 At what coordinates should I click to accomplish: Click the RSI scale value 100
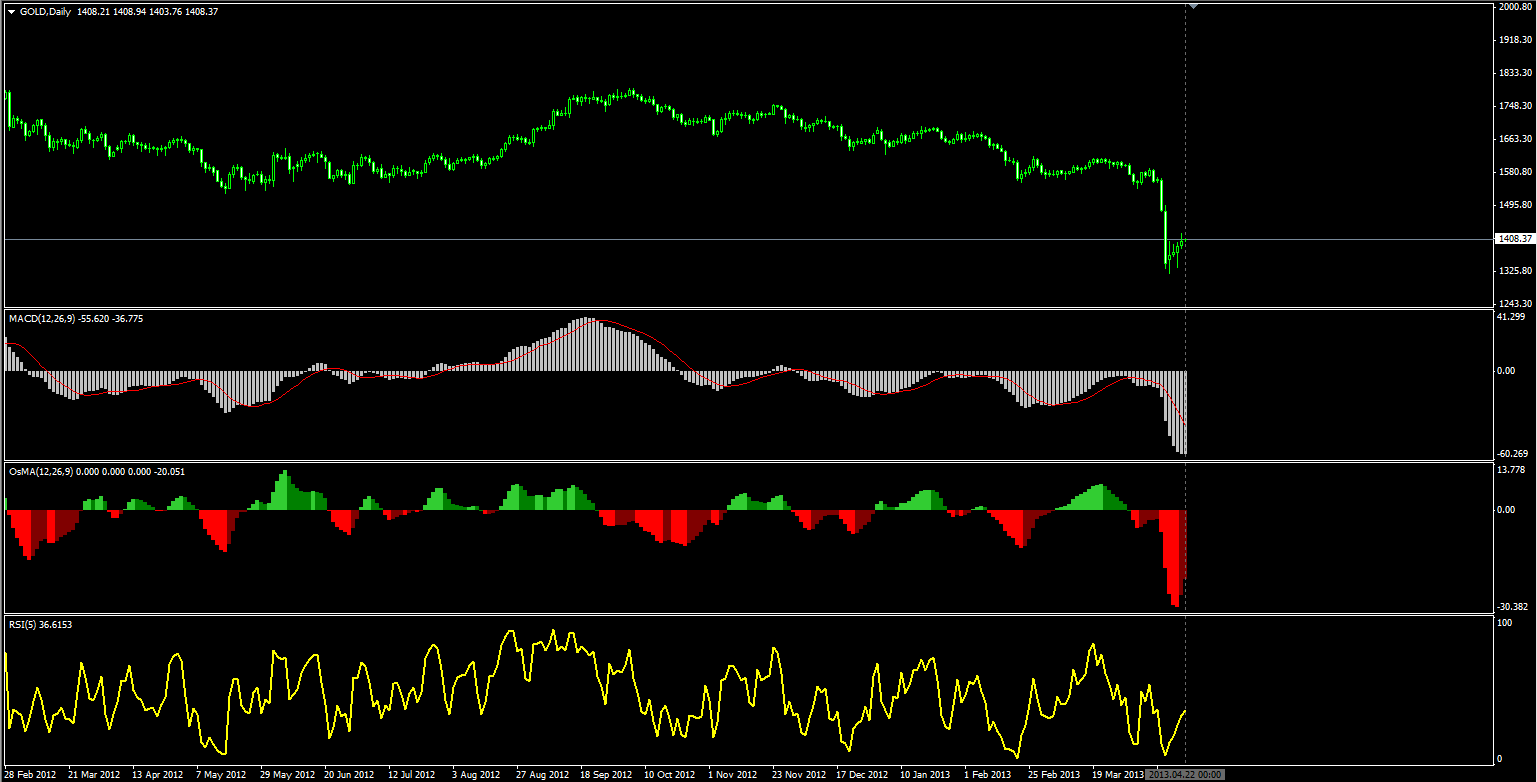coord(1505,623)
